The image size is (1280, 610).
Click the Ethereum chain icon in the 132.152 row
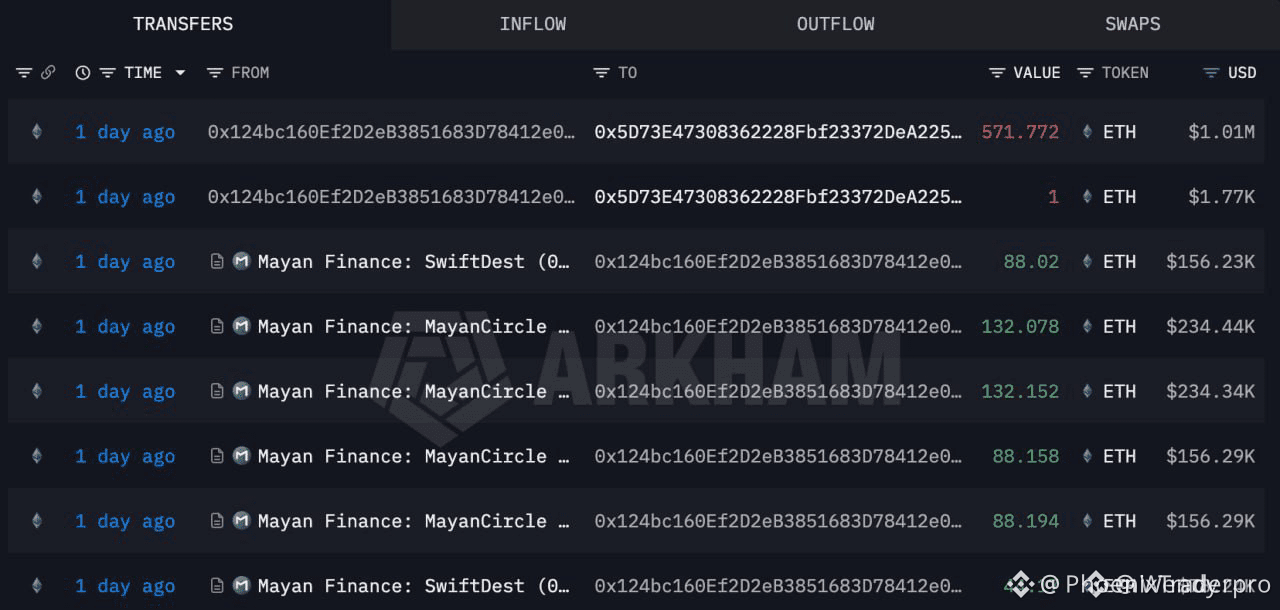tap(37, 391)
